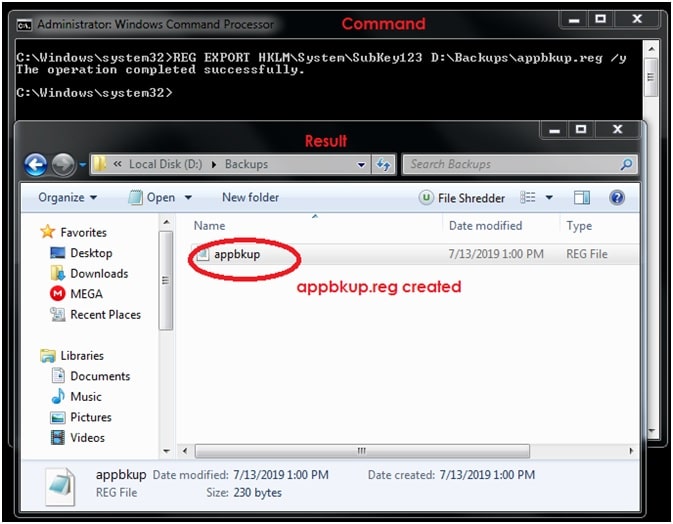This screenshot has height=524, width=673.
Task: Click the Music note icon
Action: point(58,397)
